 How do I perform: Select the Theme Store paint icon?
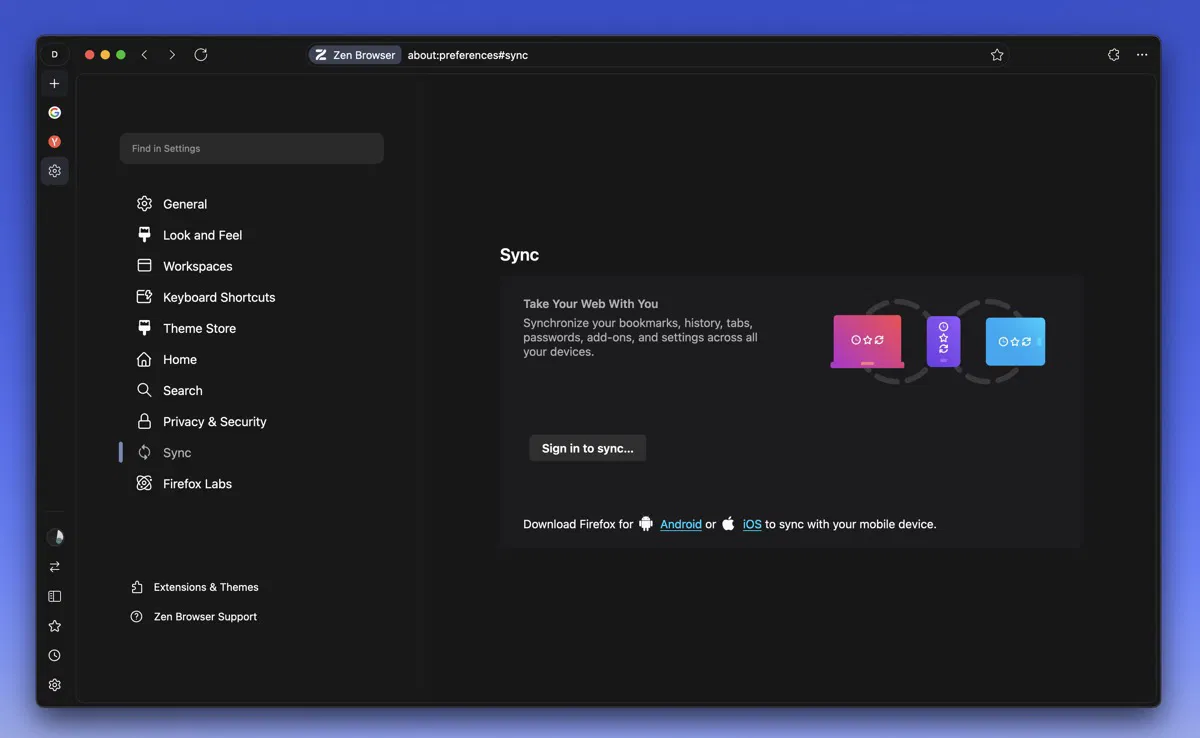coord(144,328)
